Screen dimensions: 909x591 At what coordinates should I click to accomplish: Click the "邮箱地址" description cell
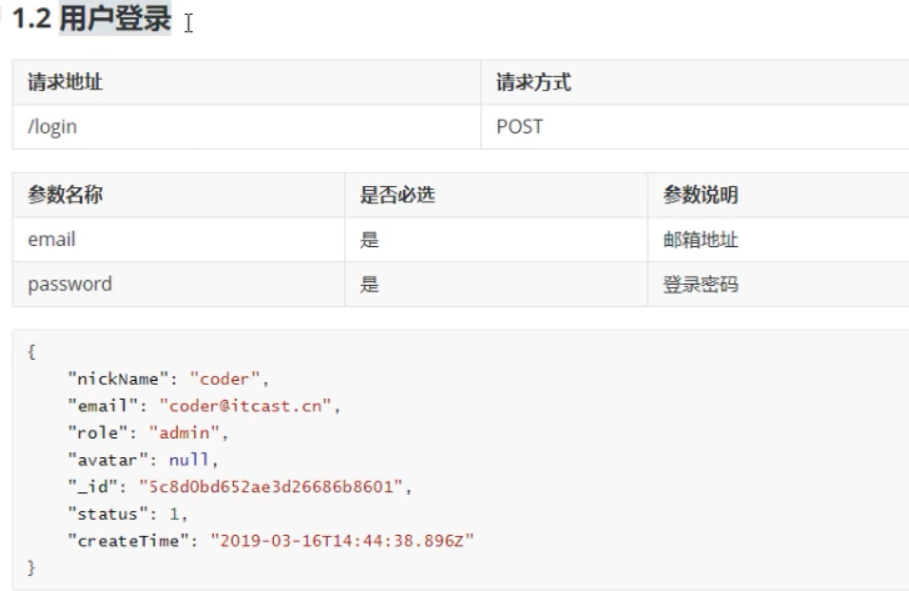pos(701,240)
